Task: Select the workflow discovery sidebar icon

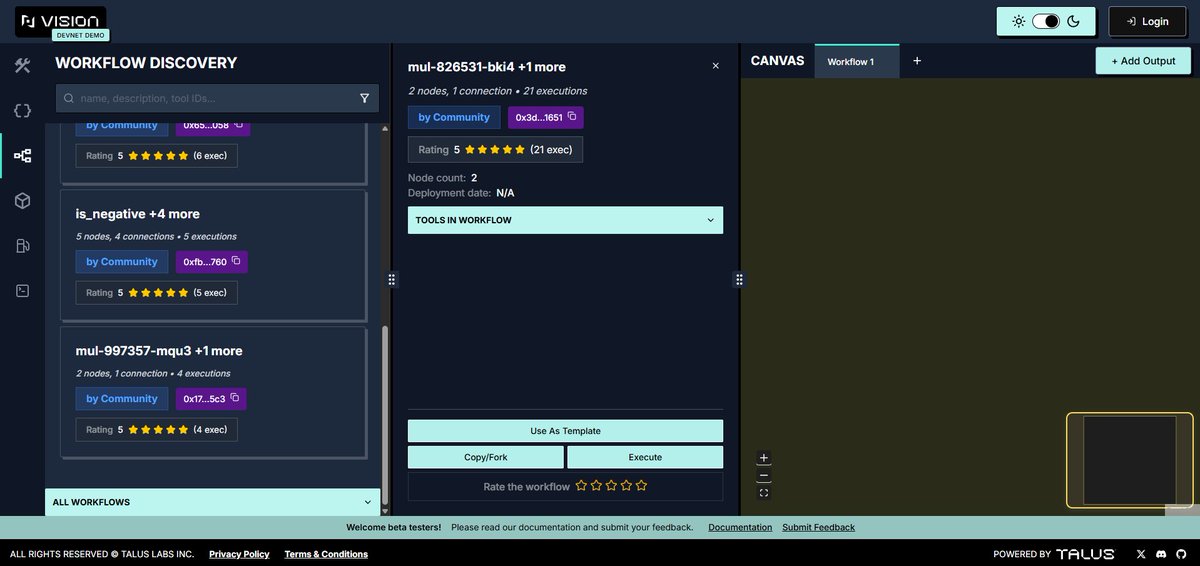Action: click(x=22, y=156)
